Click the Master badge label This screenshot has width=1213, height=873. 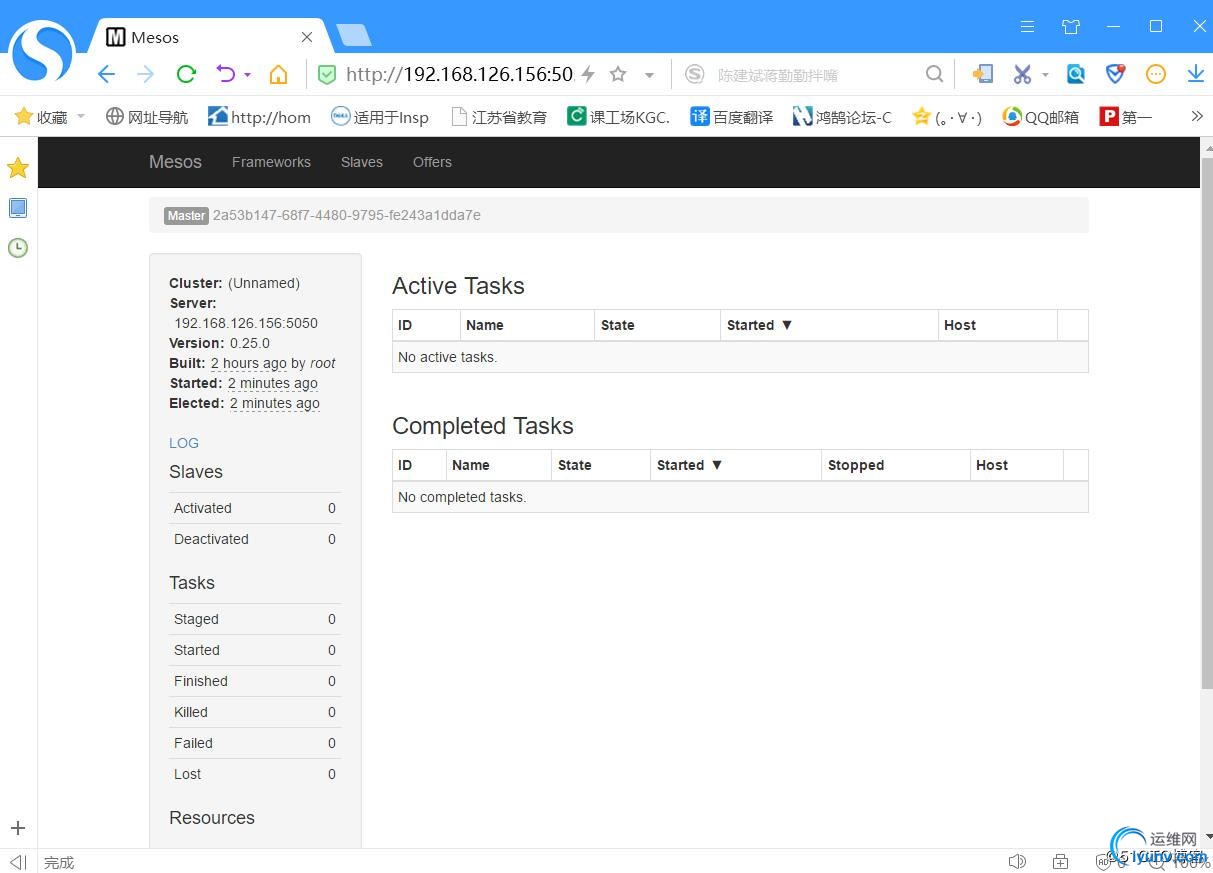point(186,215)
